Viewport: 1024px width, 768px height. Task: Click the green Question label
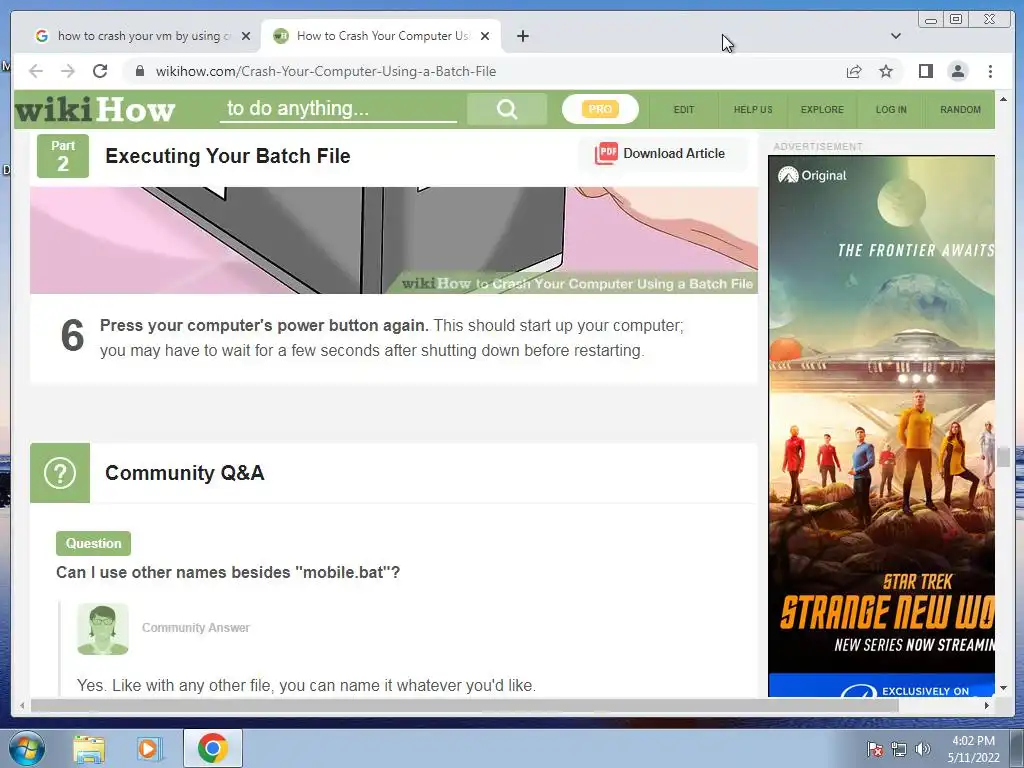(93, 543)
